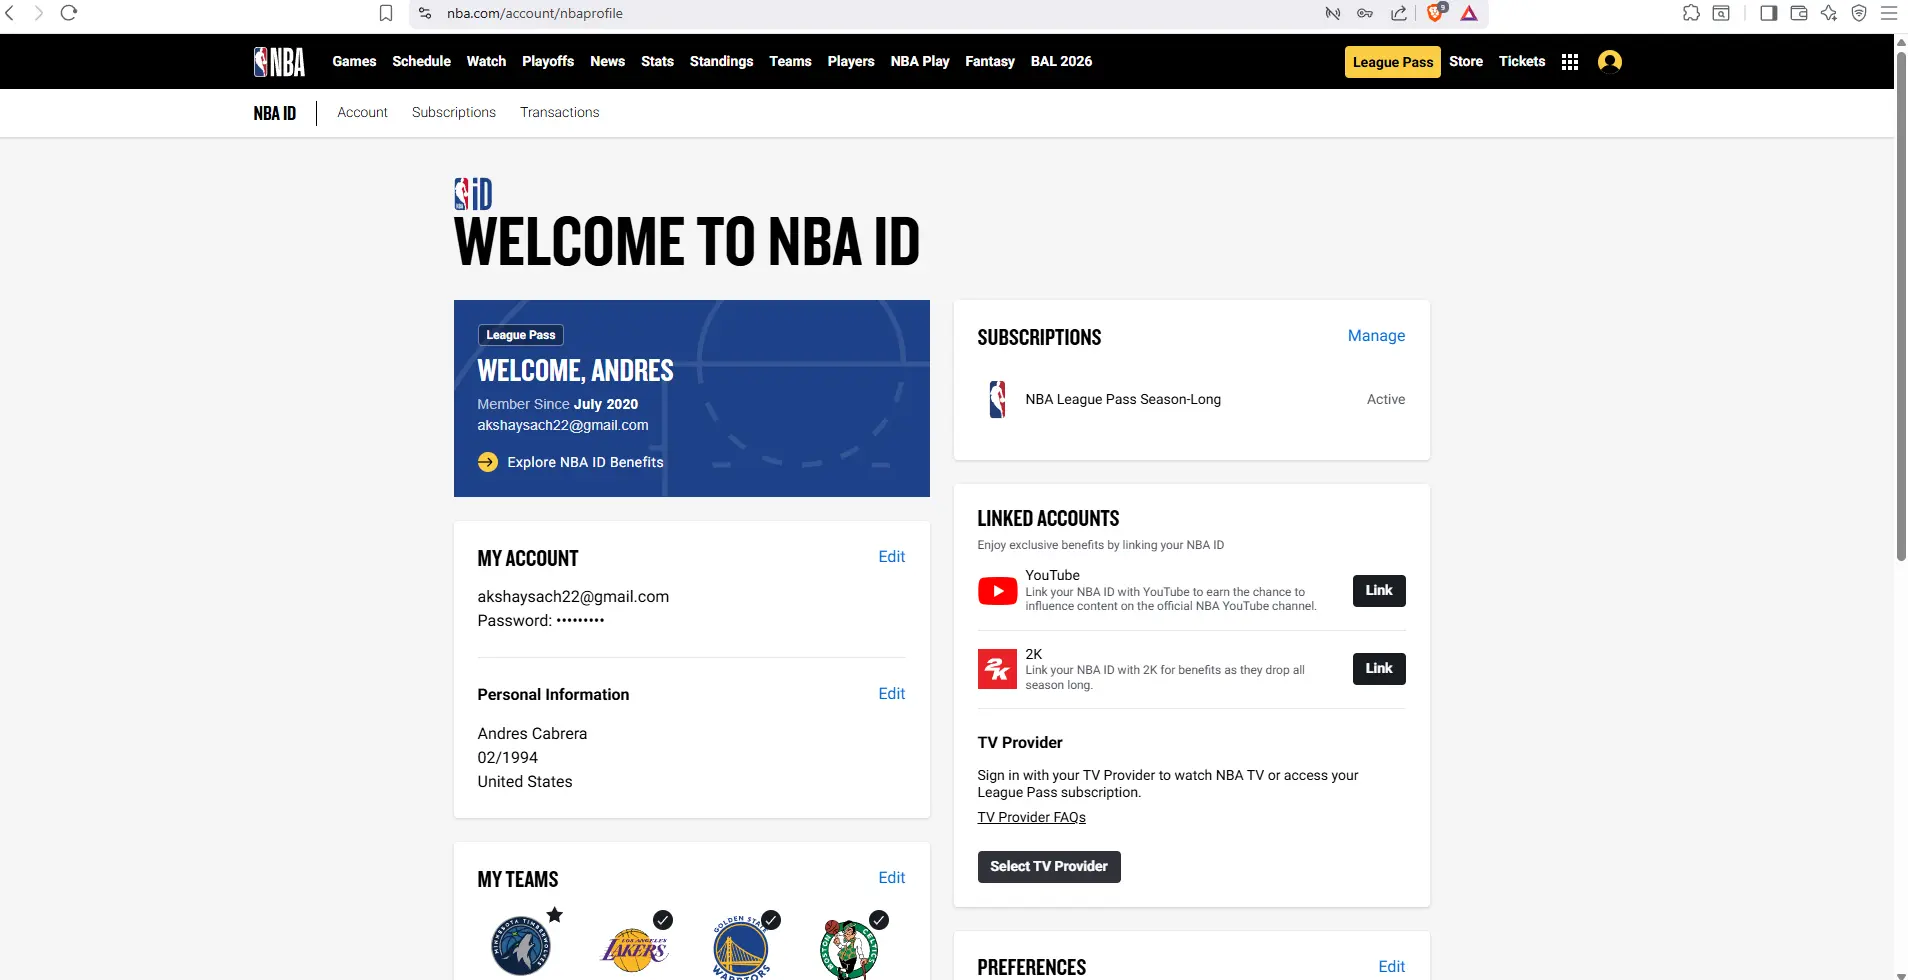
Task: Open the Fantasy menu item
Action: (990, 62)
